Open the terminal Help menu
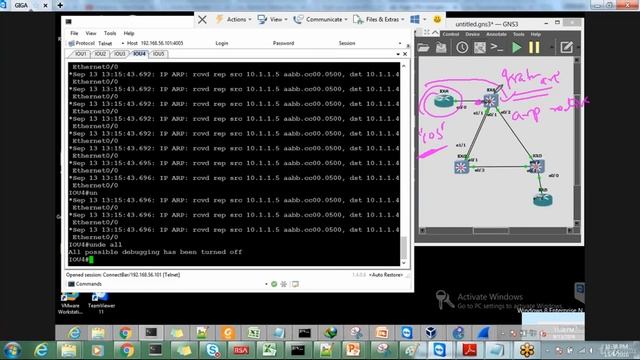The width and height of the screenshot is (640, 360). coord(129,33)
